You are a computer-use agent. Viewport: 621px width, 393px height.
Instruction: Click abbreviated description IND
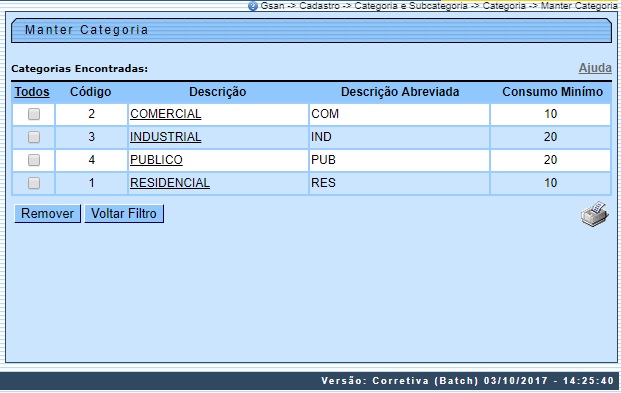coord(321,137)
